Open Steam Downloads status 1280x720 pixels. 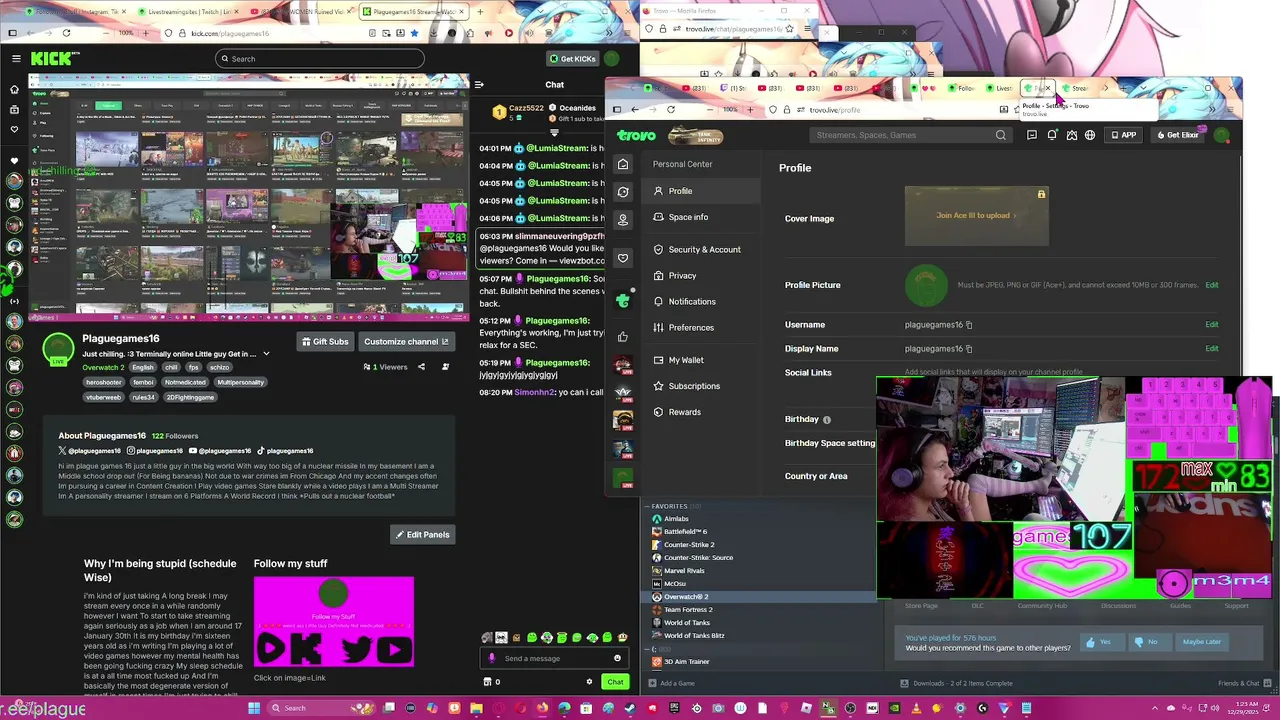[x=956, y=683]
